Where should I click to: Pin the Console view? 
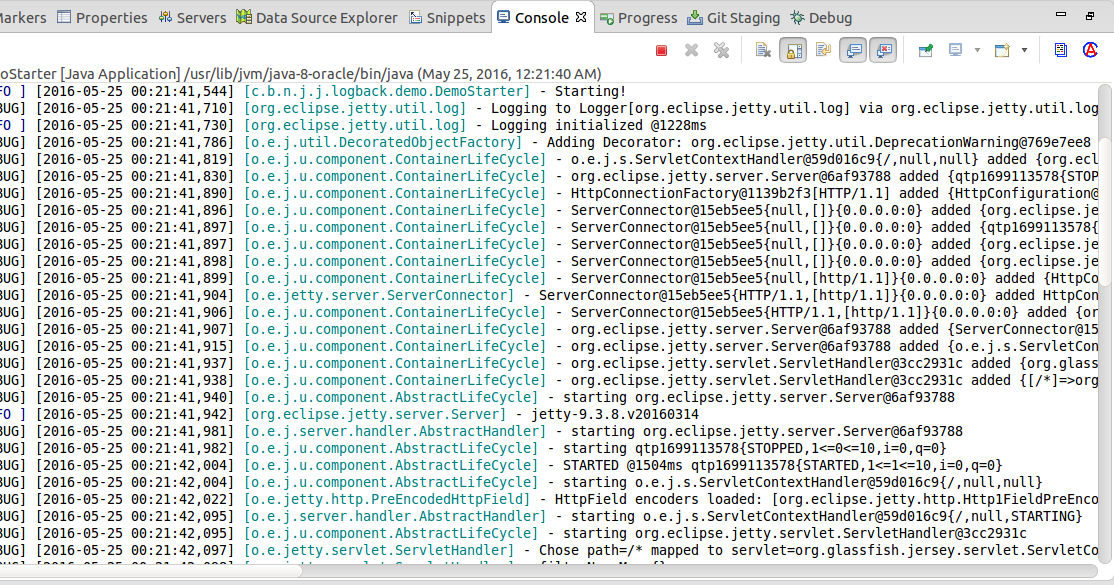coord(924,50)
